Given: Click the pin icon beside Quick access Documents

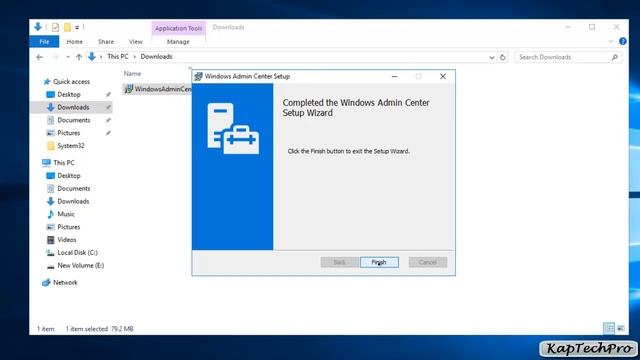Looking at the screenshot, I should point(108,120).
